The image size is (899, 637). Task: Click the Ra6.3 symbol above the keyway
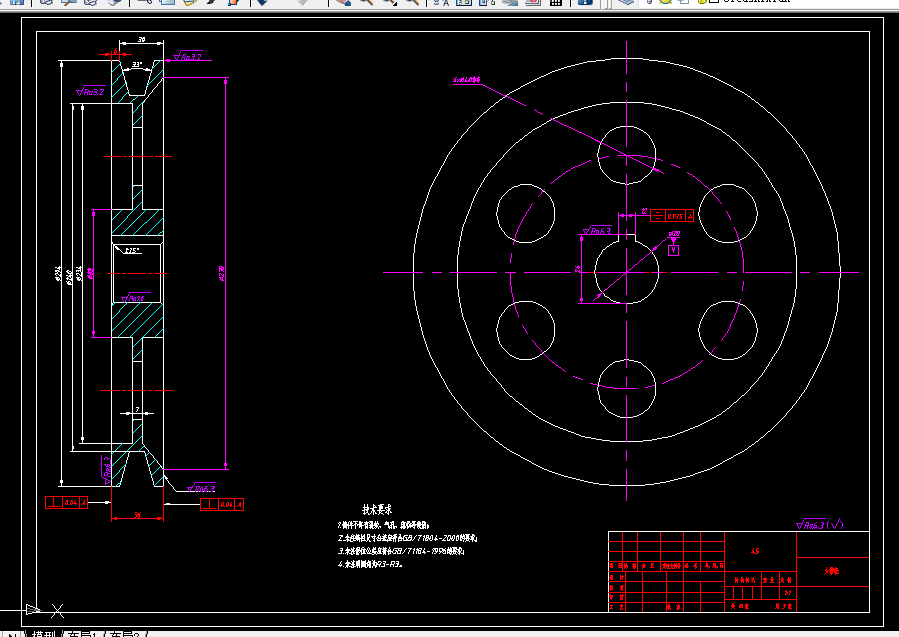coord(597,230)
